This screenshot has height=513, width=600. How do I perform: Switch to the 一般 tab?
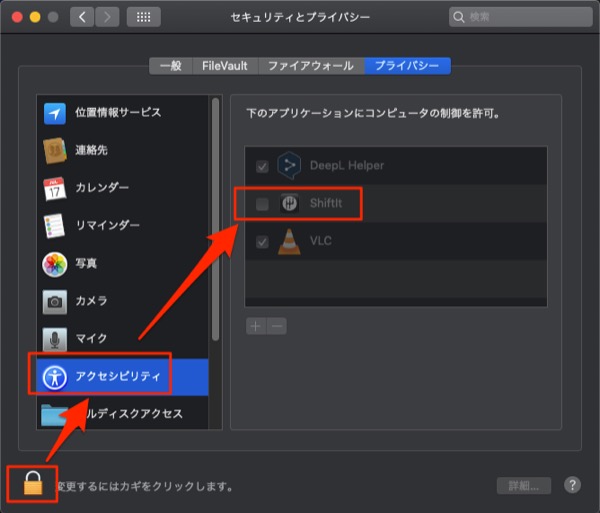pos(170,66)
